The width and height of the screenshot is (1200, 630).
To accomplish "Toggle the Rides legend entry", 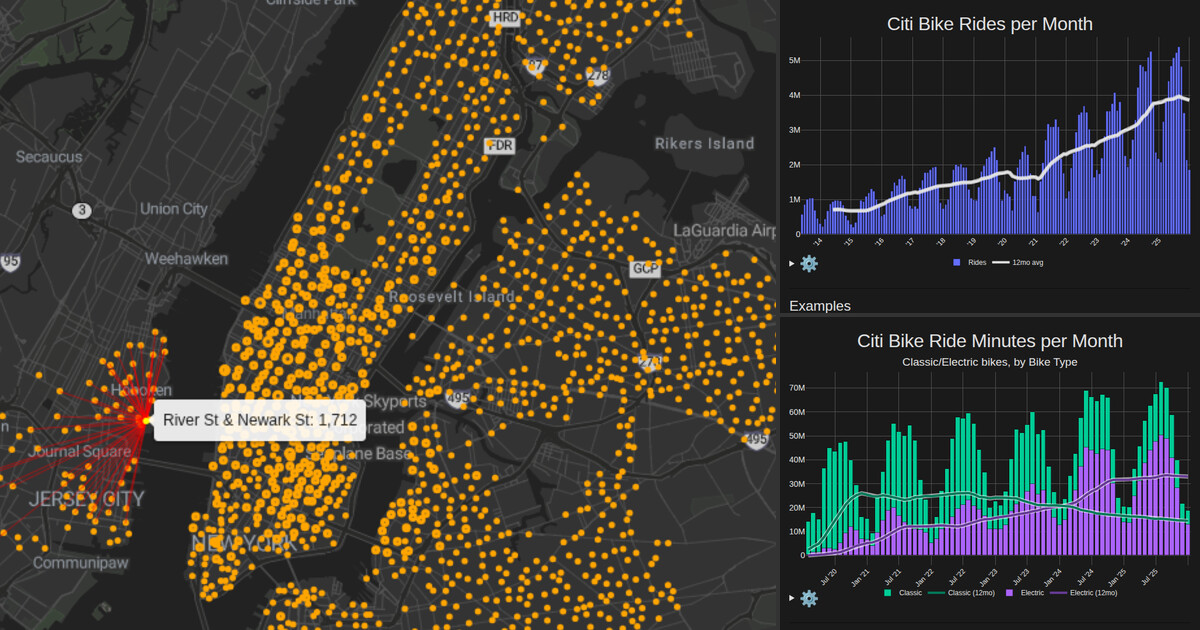I will (969, 262).
